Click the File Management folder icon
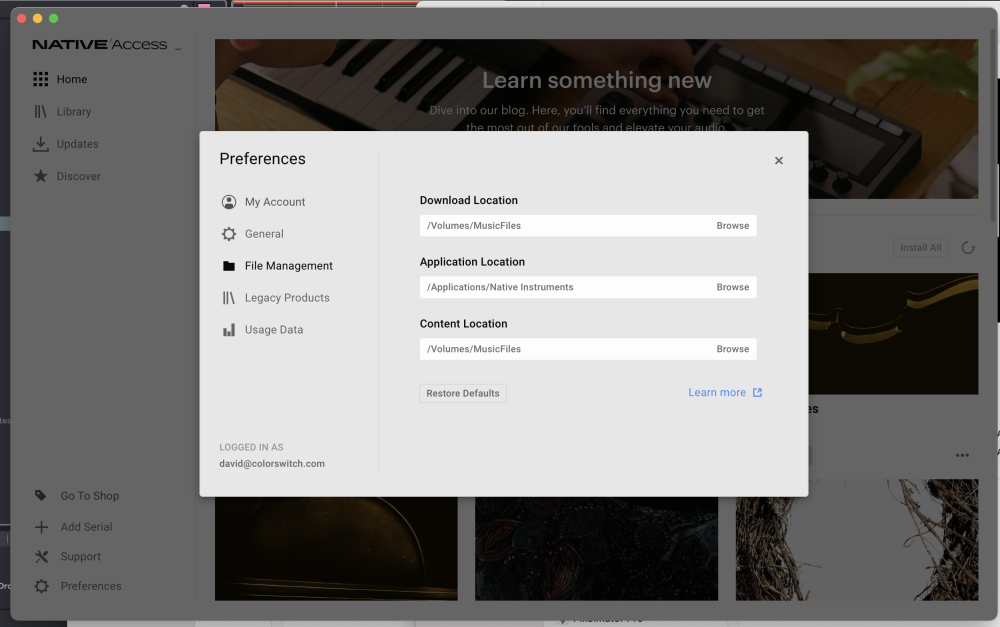The height and width of the screenshot is (627, 1000). 229,266
